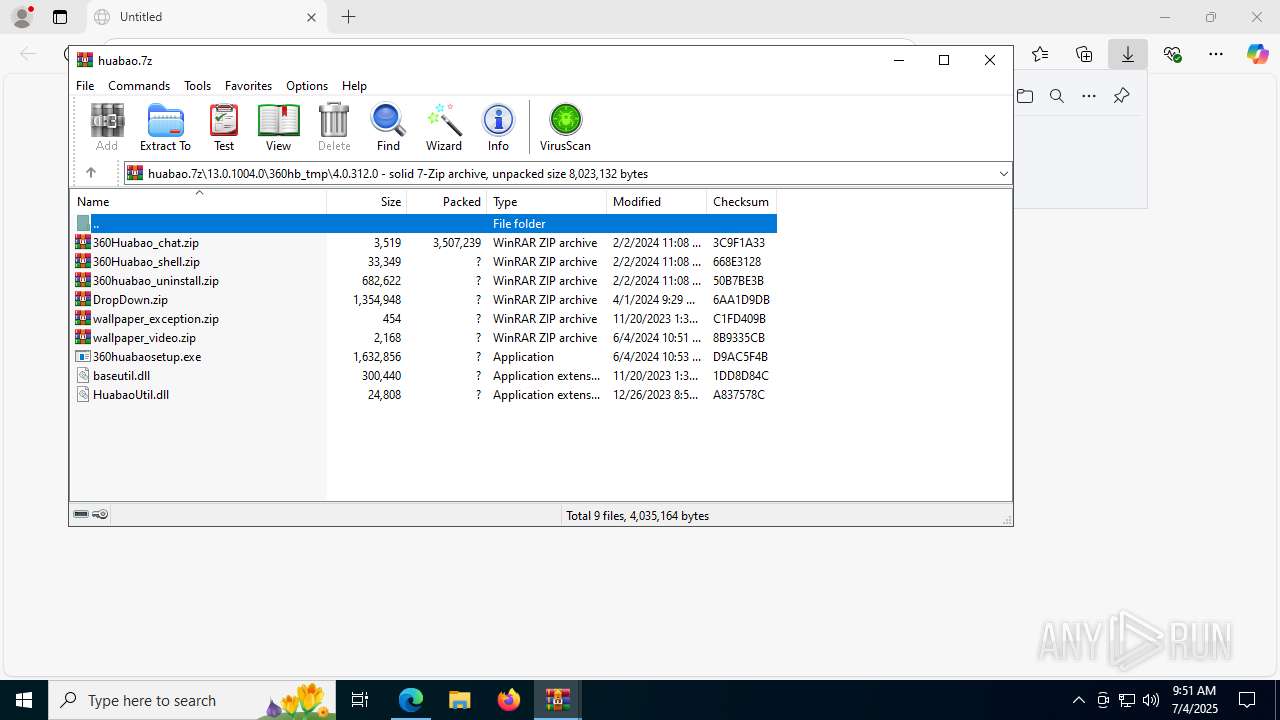Select the parent folder '..' row
The height and width of the screenshot is (720, 1280).
tap(424, 224)
